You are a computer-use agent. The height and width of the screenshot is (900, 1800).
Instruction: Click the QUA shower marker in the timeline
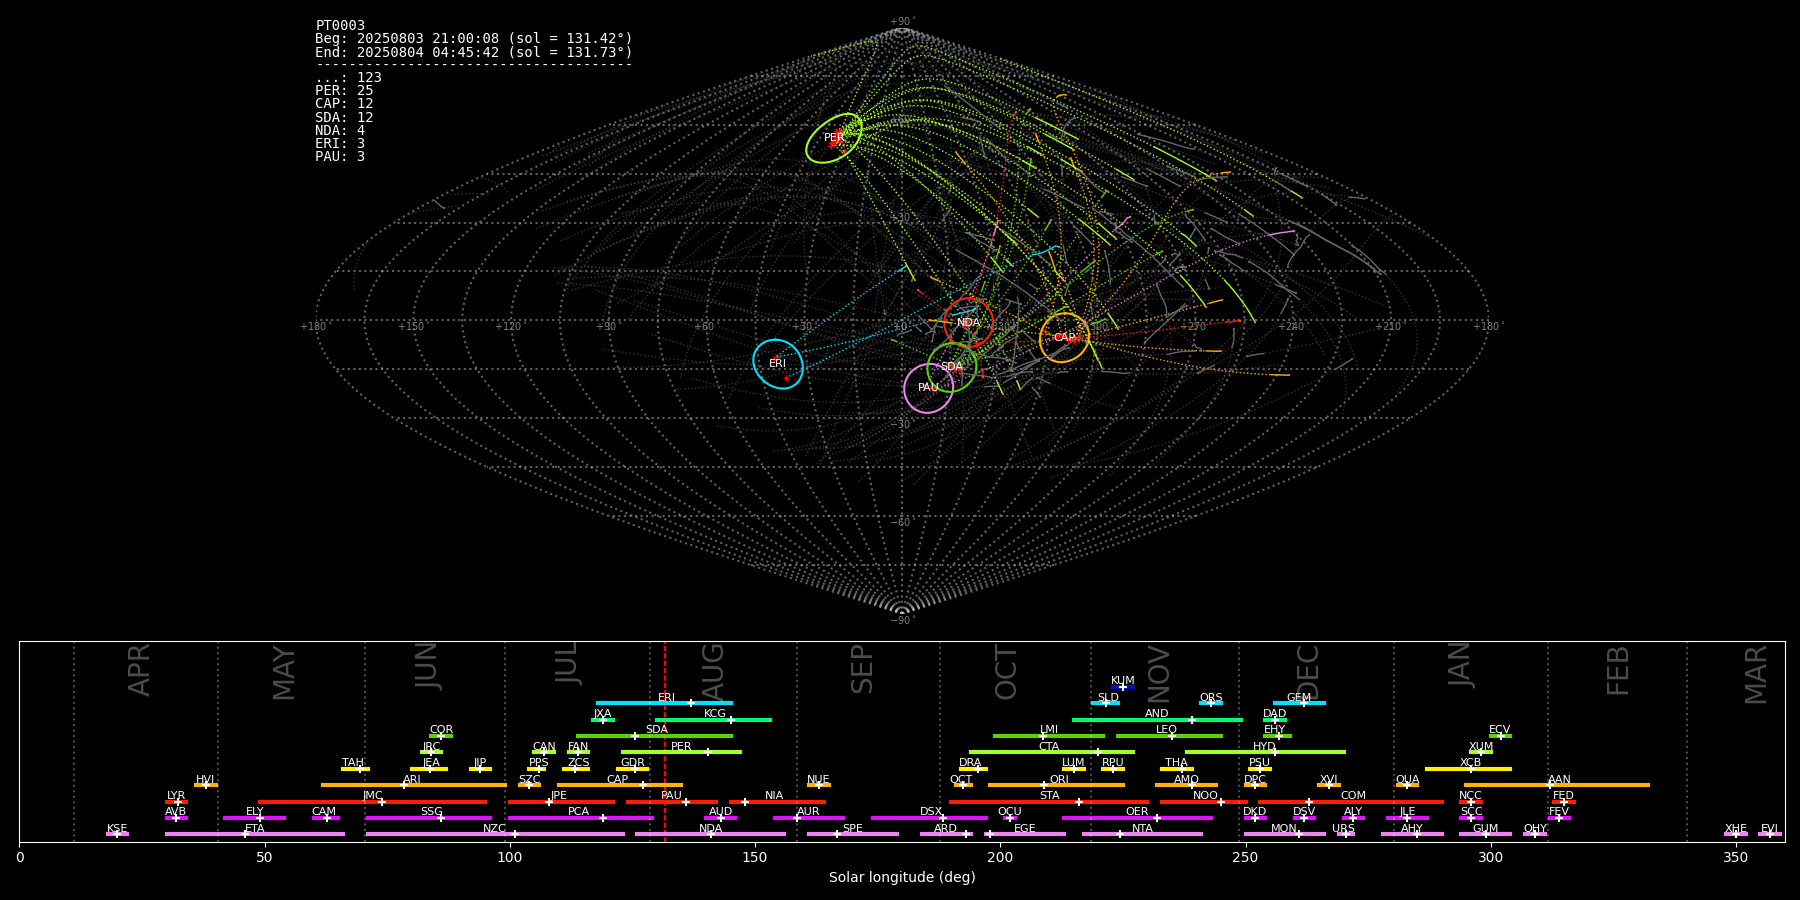click(1407, 785)
